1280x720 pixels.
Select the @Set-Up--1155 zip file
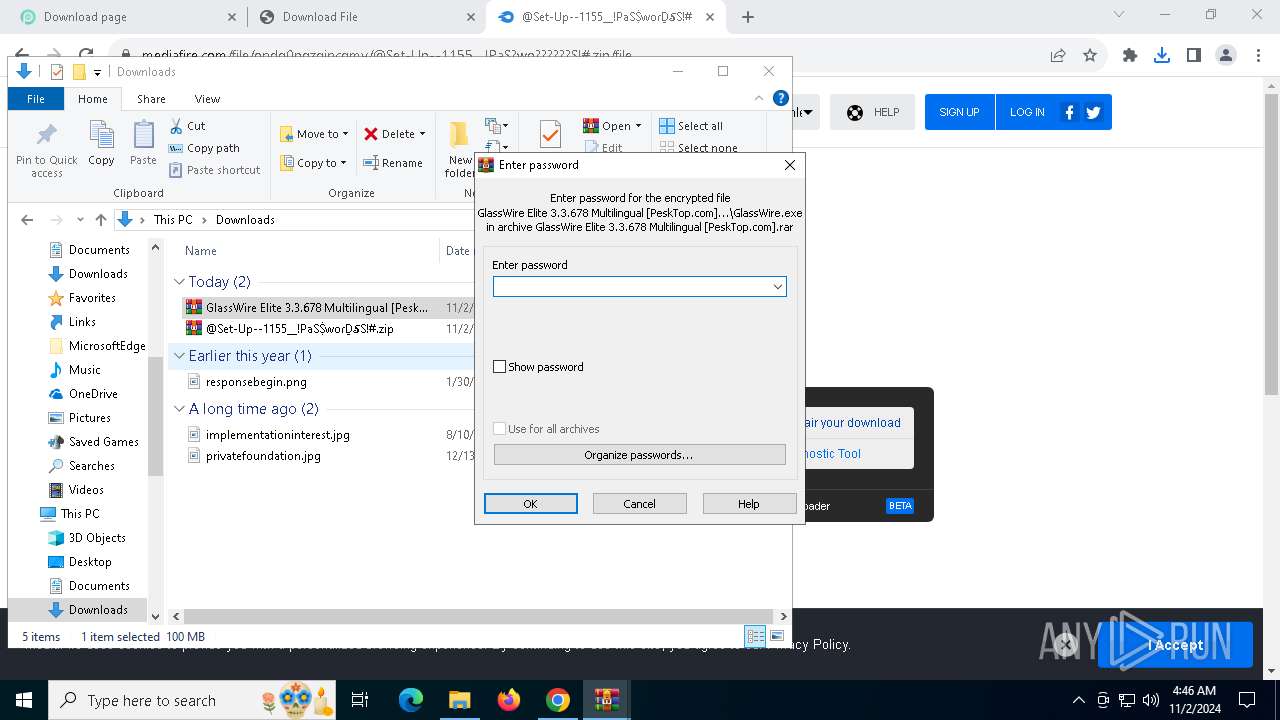tap(300, 328)
